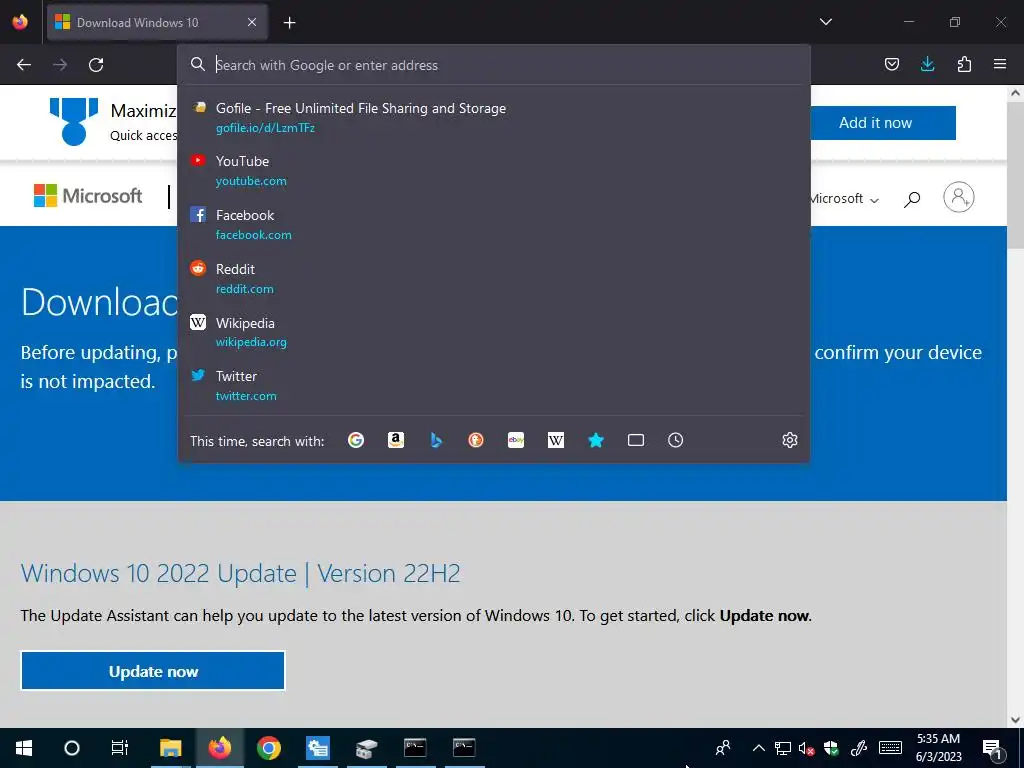Open the muted volume tray icon
1024x768 pixels.
coord(807,748)
